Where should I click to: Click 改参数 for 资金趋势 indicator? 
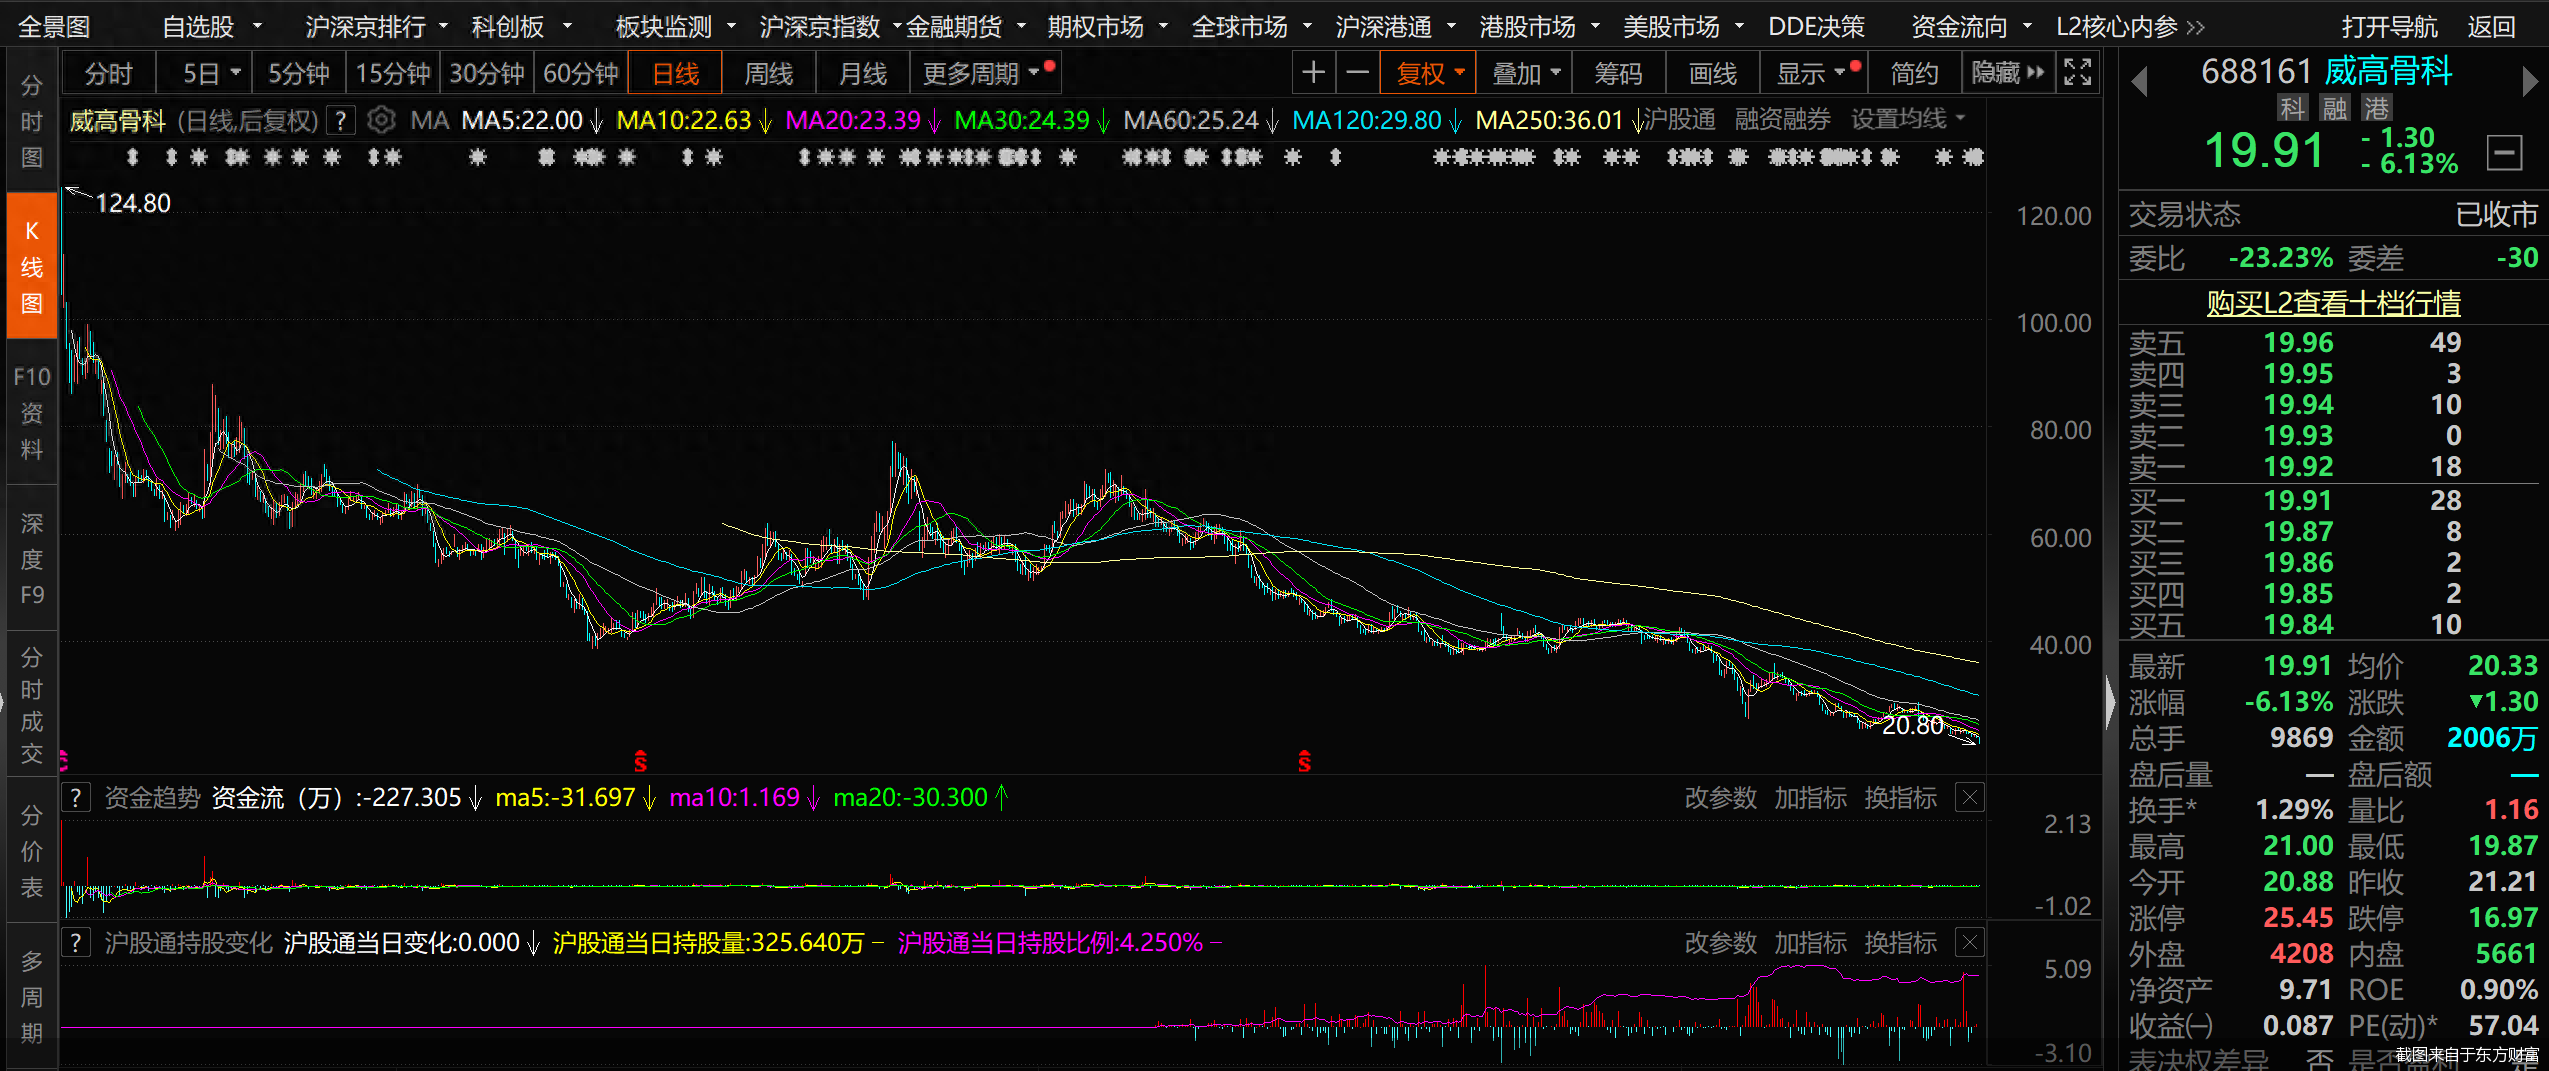(1720, 798)
